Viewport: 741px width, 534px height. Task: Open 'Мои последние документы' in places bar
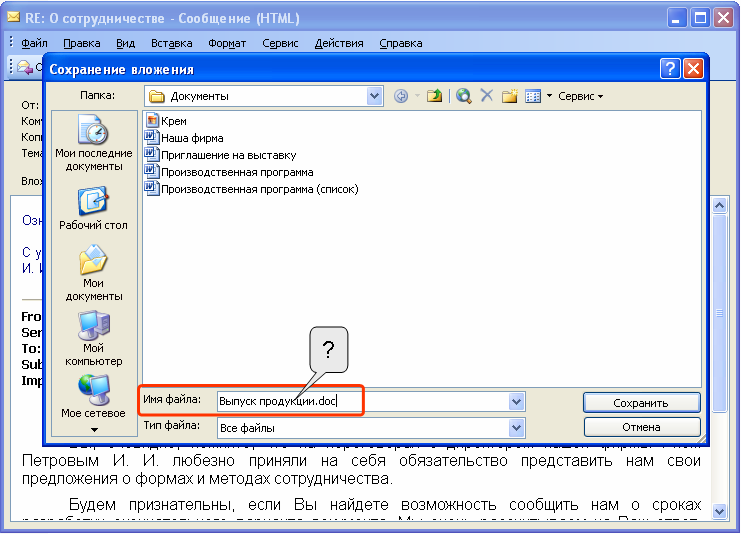tap(93, 143)
